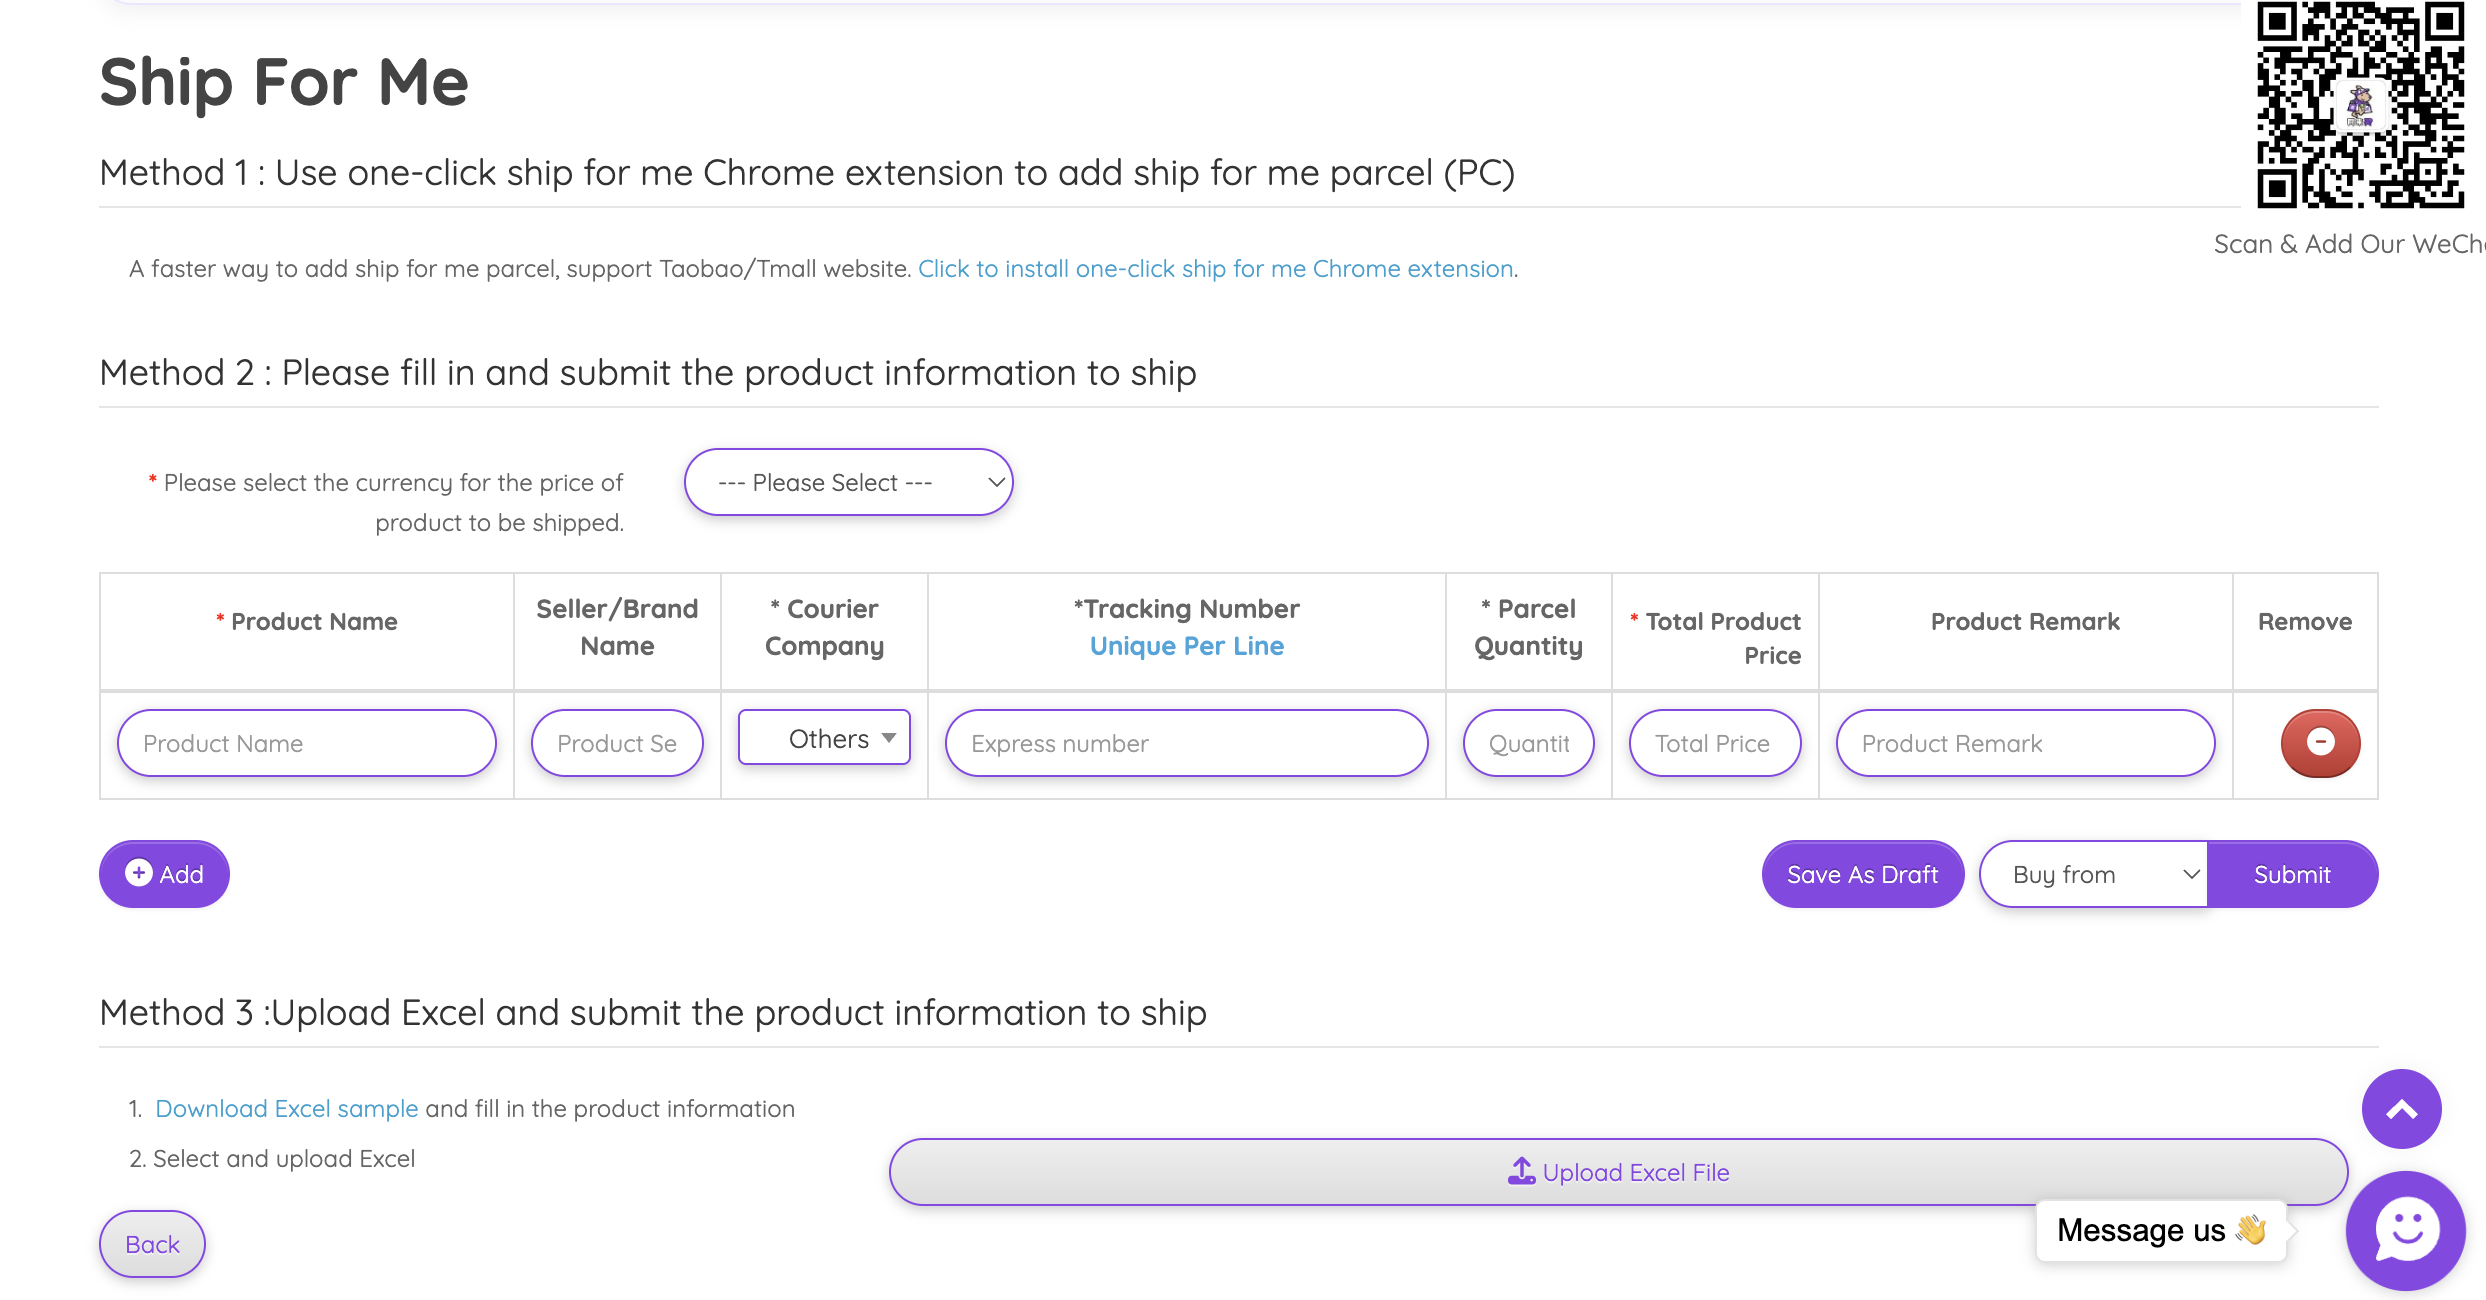Open the Chrome extension install link
Screen dimensions: 2486x1300
click(1215, 269)
